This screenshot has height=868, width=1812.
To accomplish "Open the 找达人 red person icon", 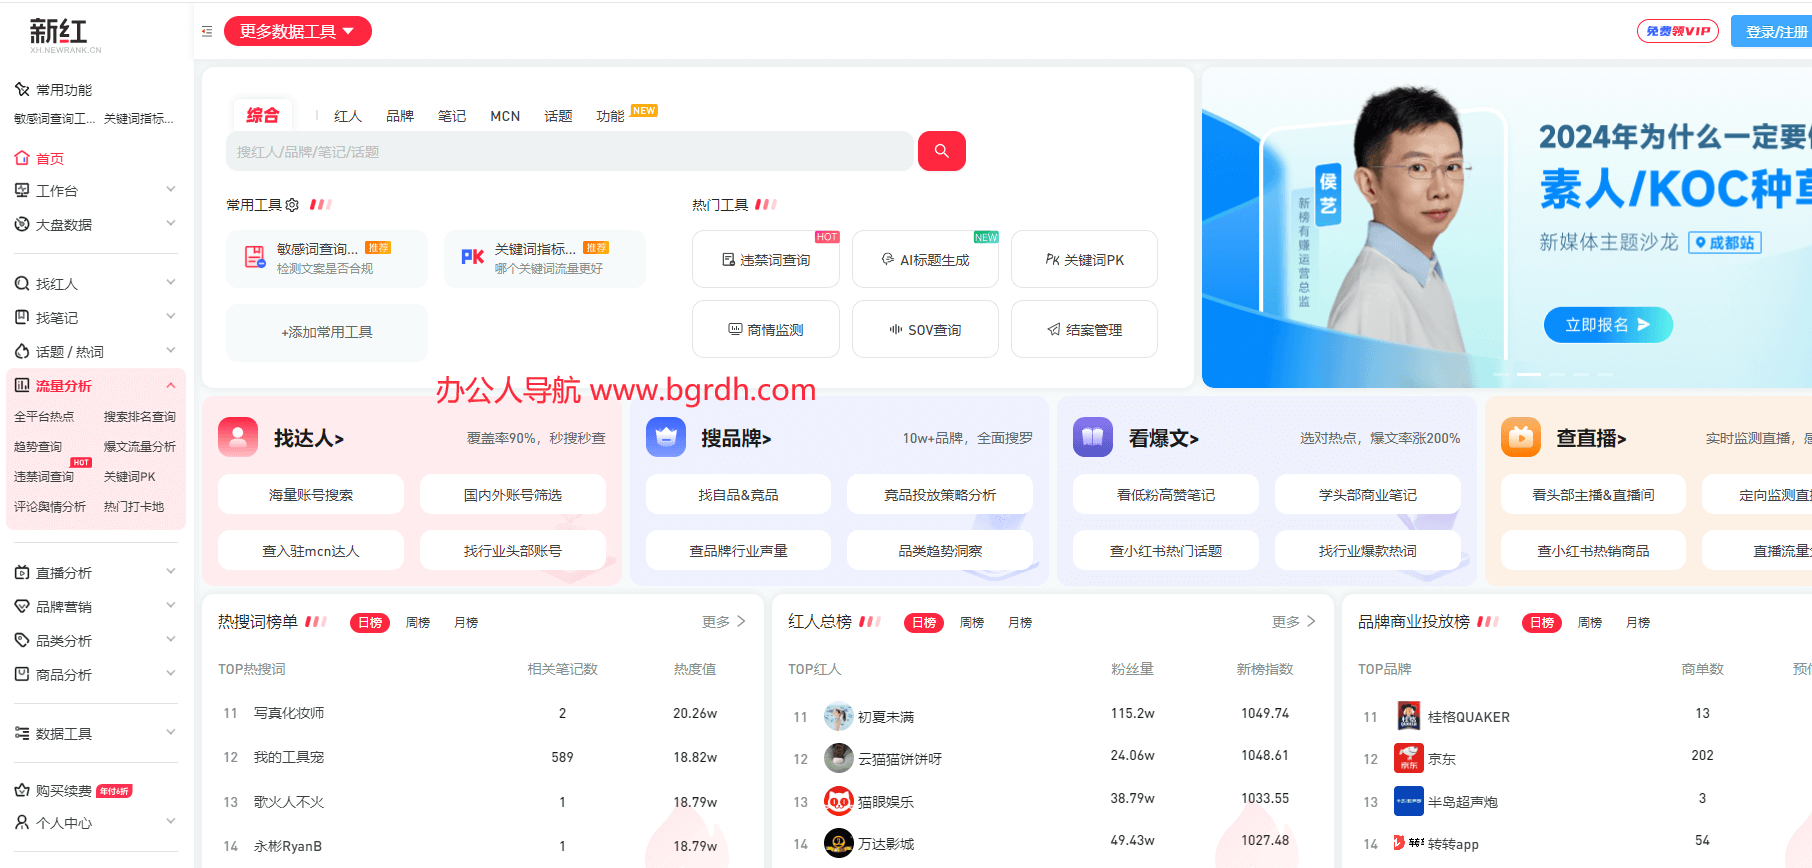I will 238,438.
